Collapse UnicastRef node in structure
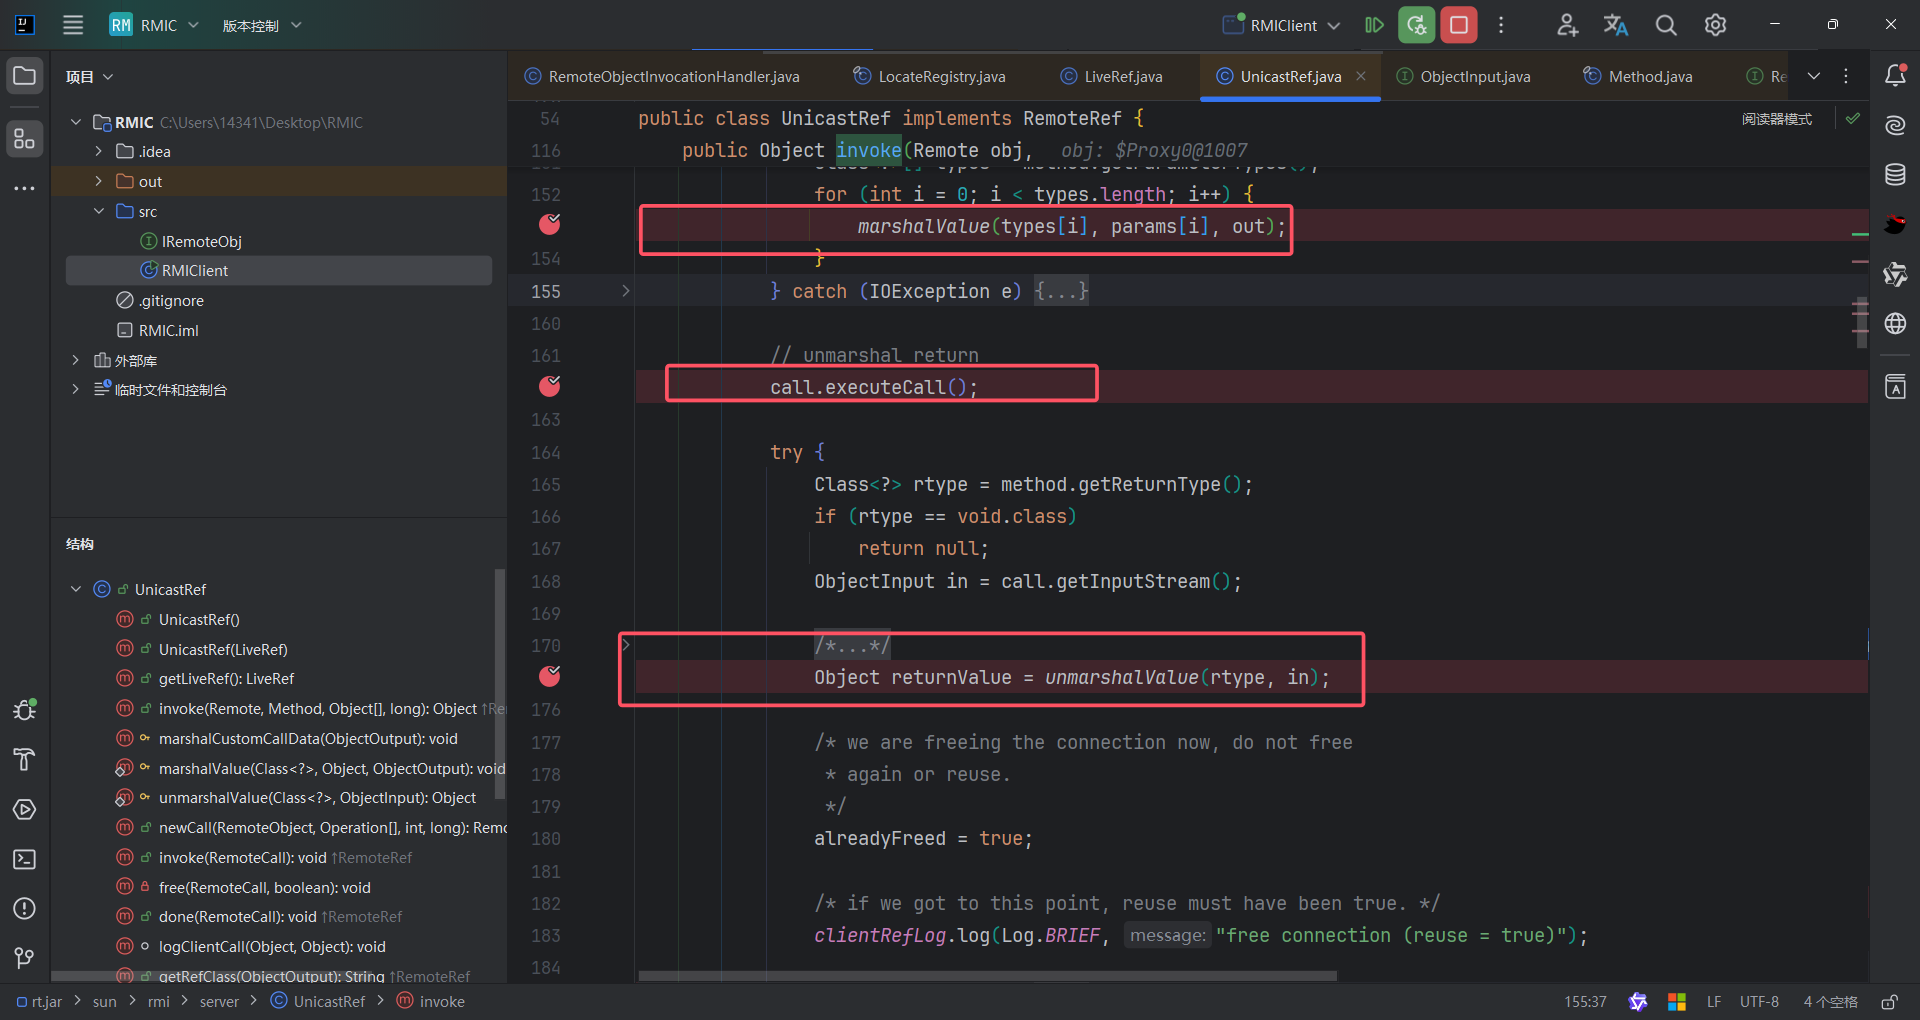This screenshot has width=1920, height=1020. coord(75,589)
